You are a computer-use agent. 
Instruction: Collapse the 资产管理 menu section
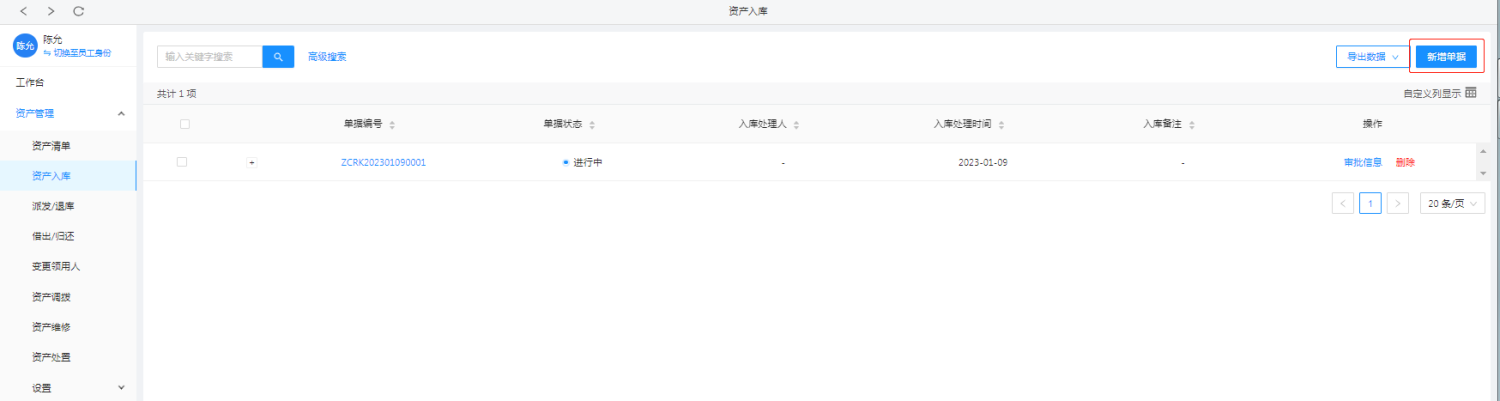pos(121,114)
